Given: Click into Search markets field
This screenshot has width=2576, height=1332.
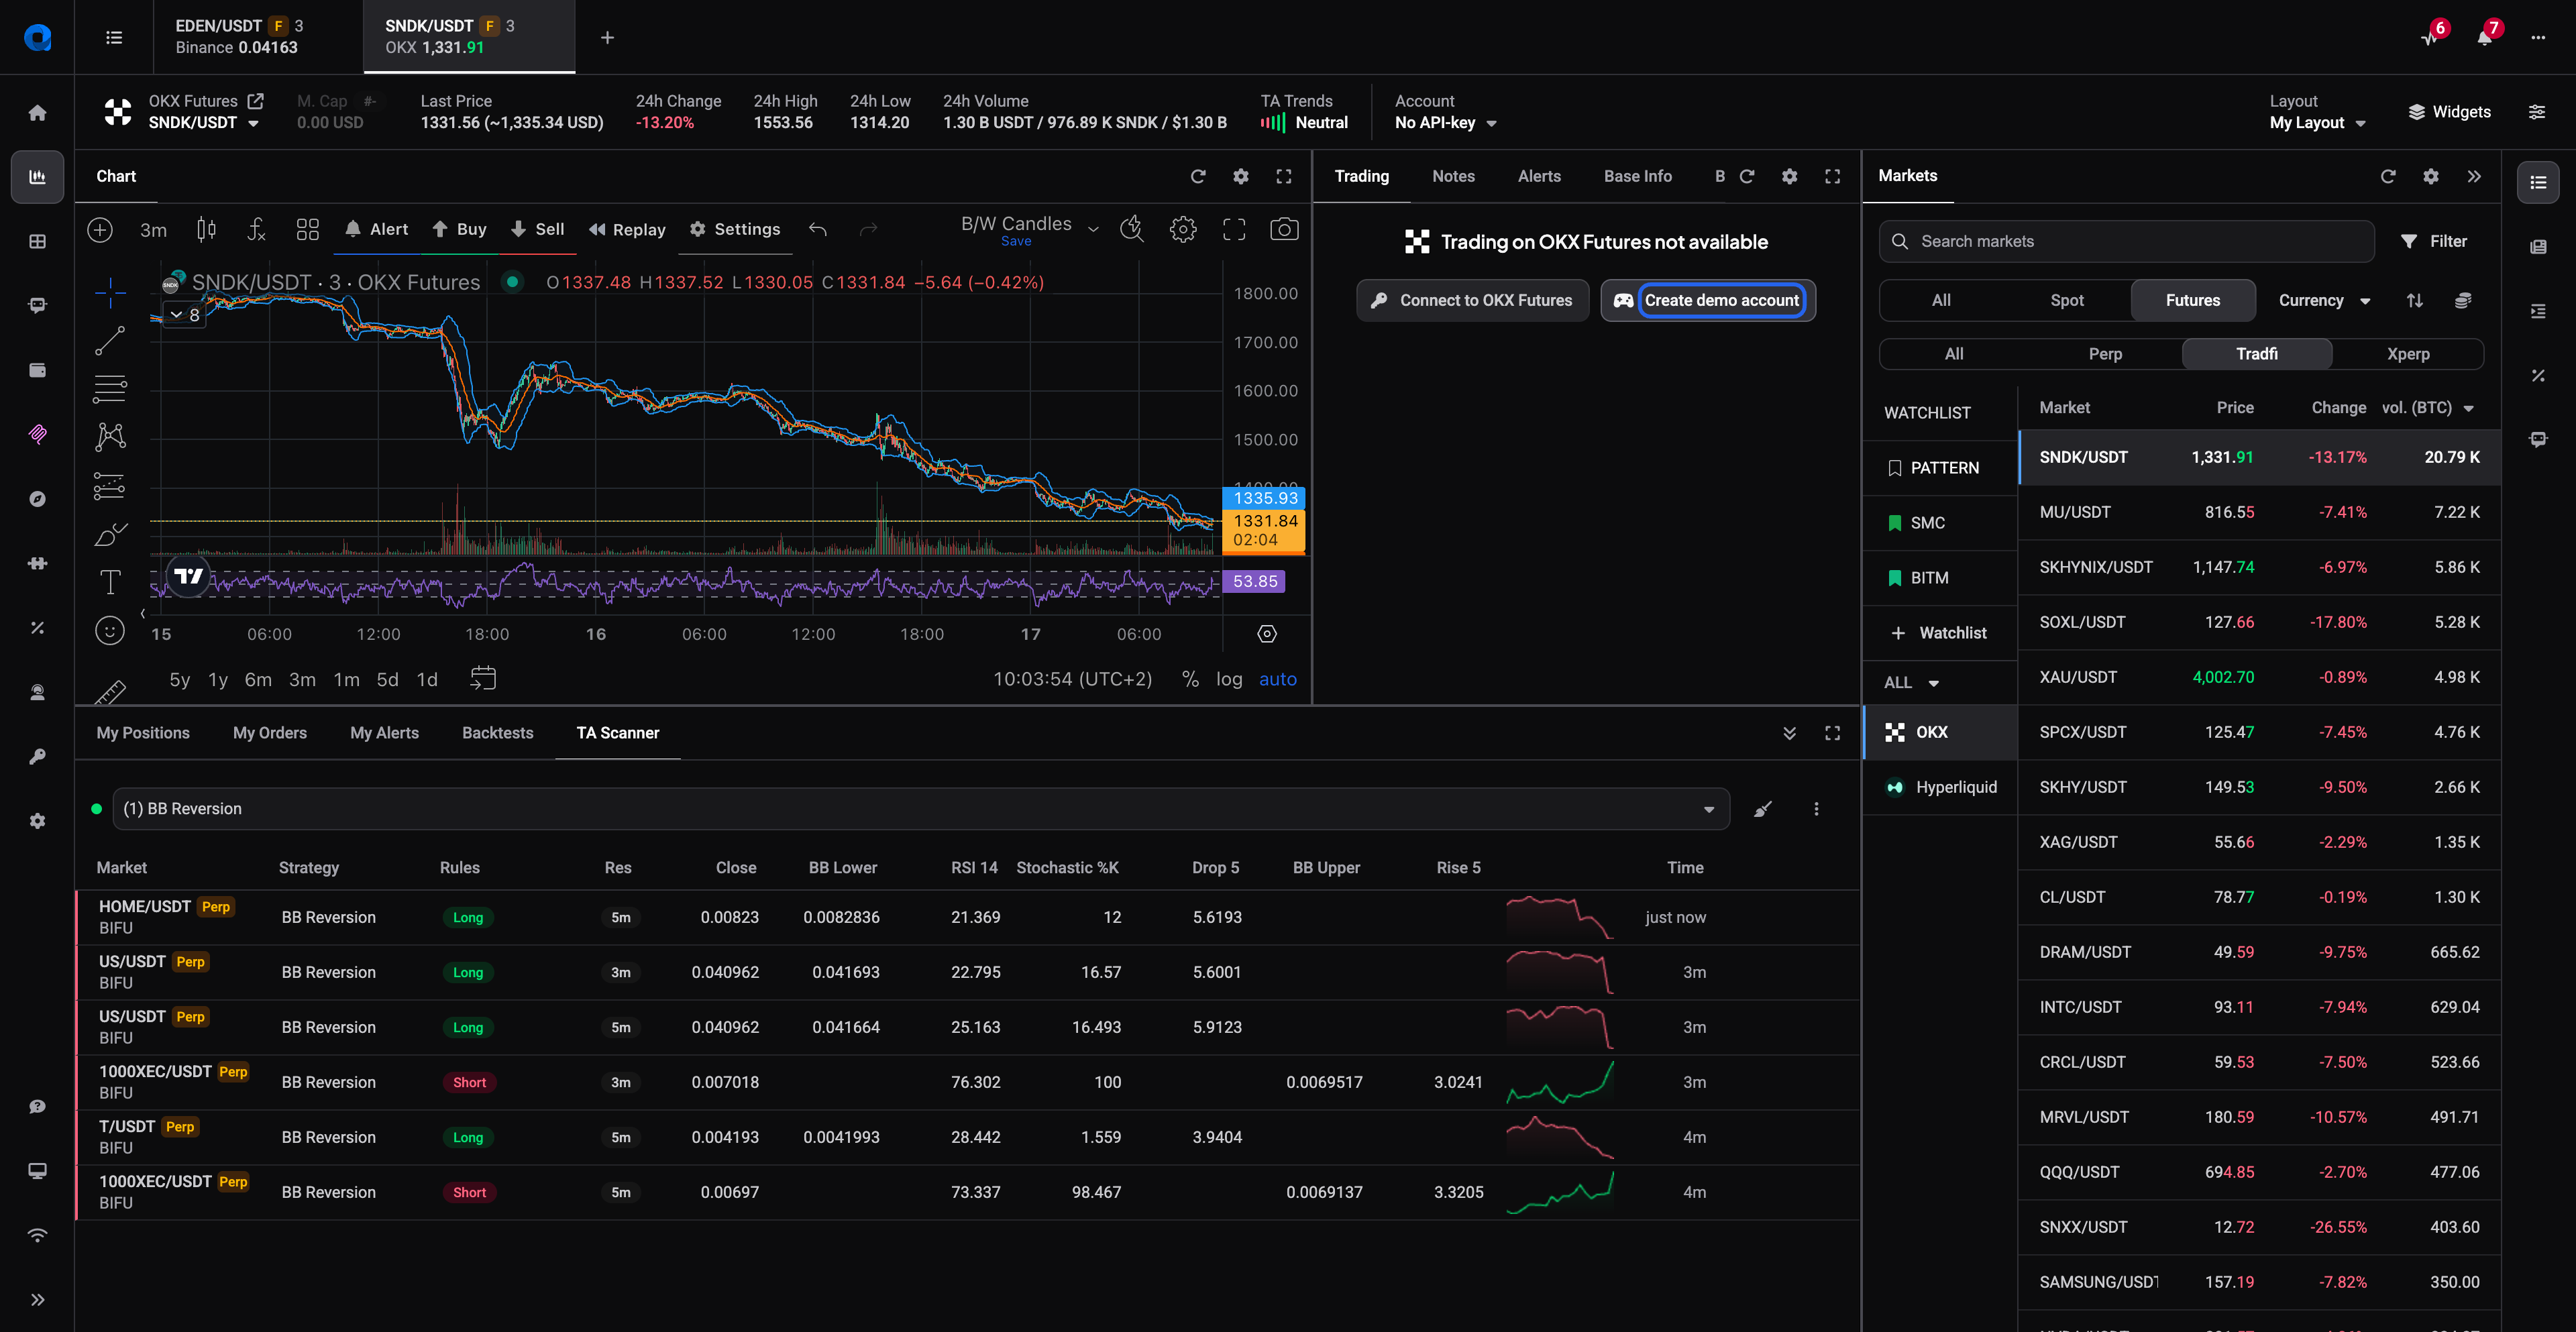Looking at the screenshot, I should click(x=2126, y=242).
